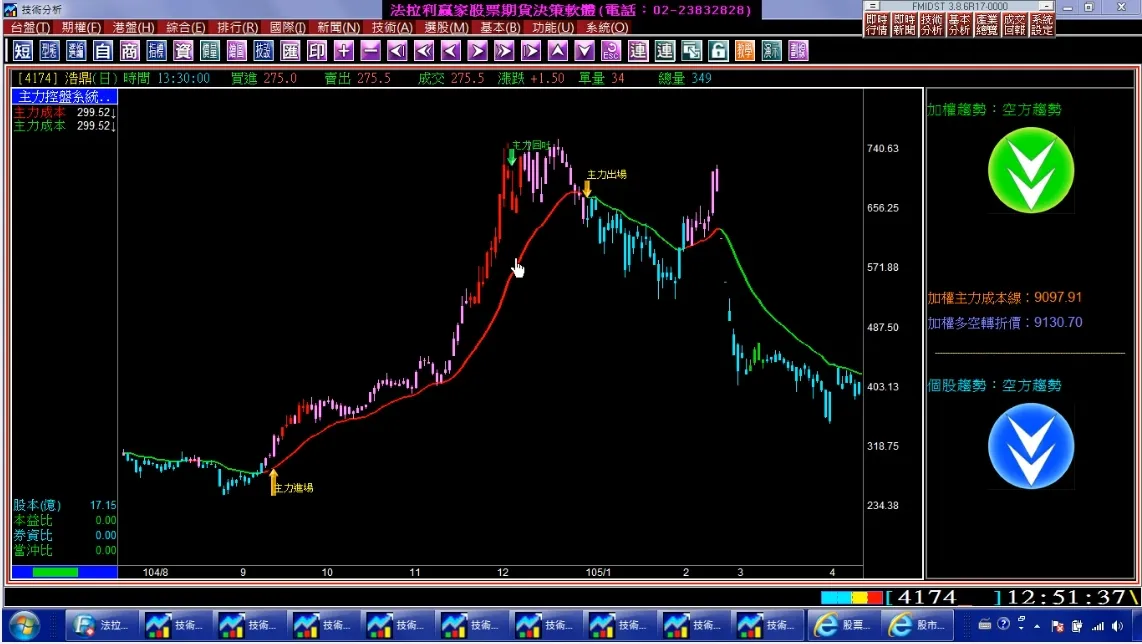1142x644 pixels.
Task: Click 系統設定 button in FMIDST panel
Action: coord(1042,25)
